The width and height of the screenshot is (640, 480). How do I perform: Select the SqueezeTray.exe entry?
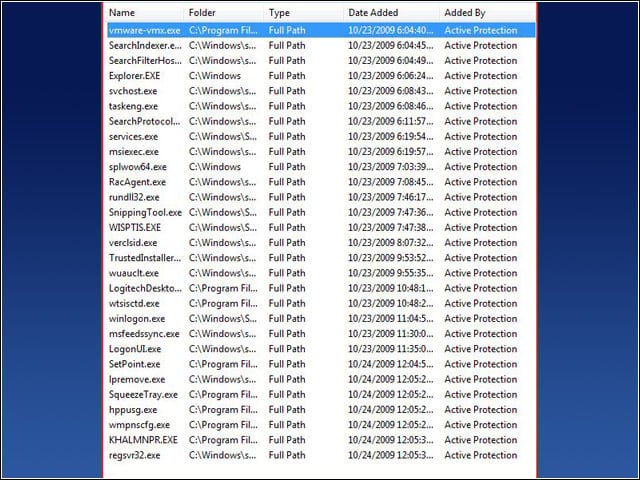(x=321, y=394)
